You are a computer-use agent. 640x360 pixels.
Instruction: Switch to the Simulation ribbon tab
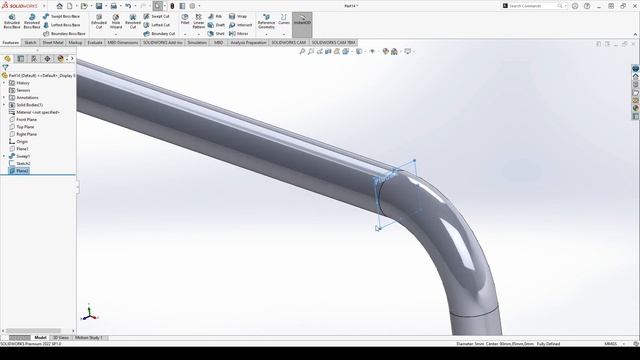197,42
